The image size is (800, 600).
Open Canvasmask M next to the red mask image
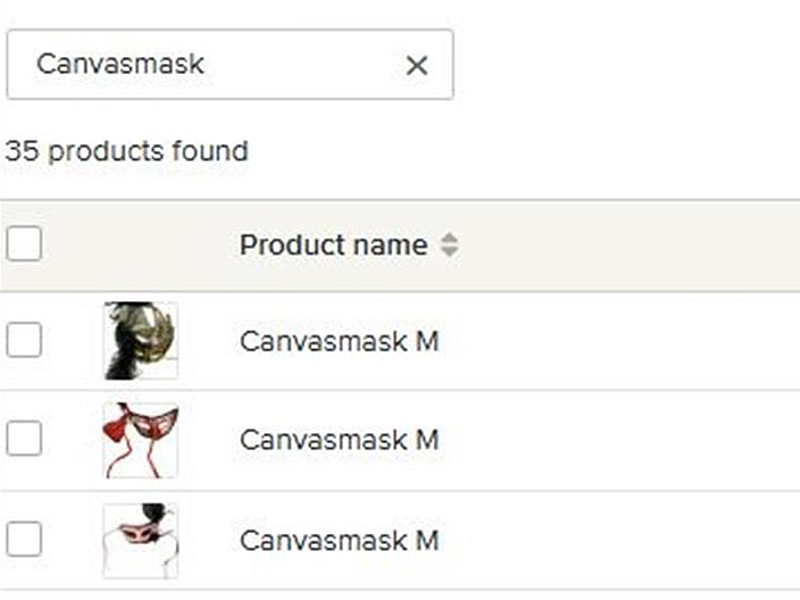pos(339,440)
